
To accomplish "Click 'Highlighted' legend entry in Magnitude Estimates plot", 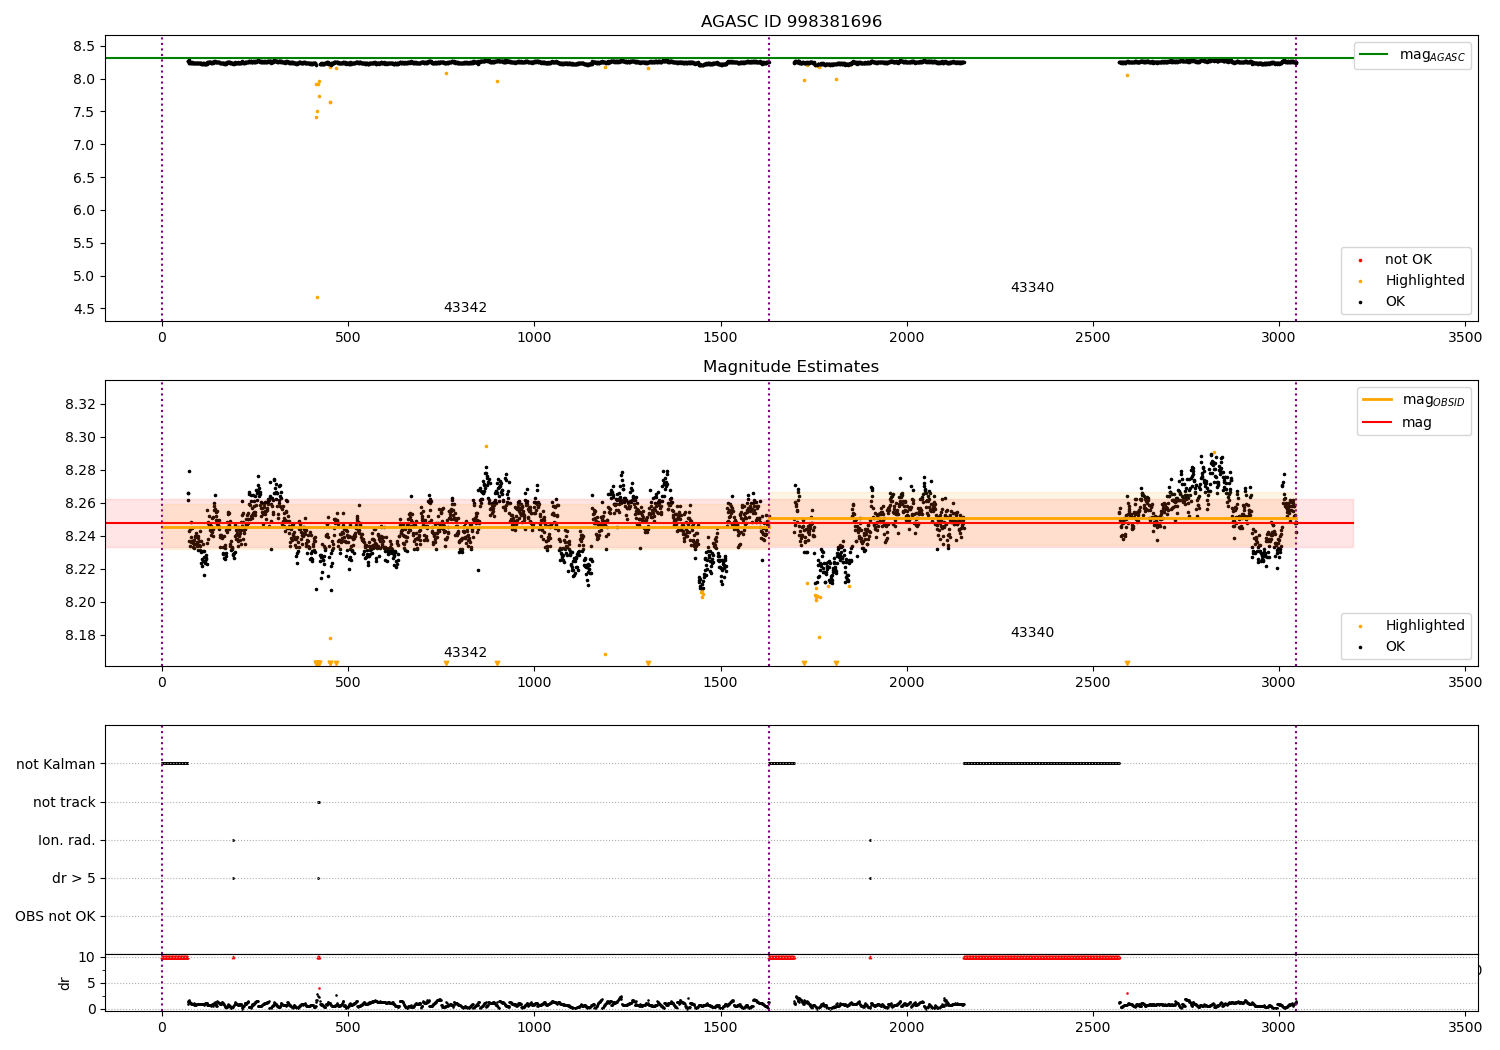I will [1424, 626].
